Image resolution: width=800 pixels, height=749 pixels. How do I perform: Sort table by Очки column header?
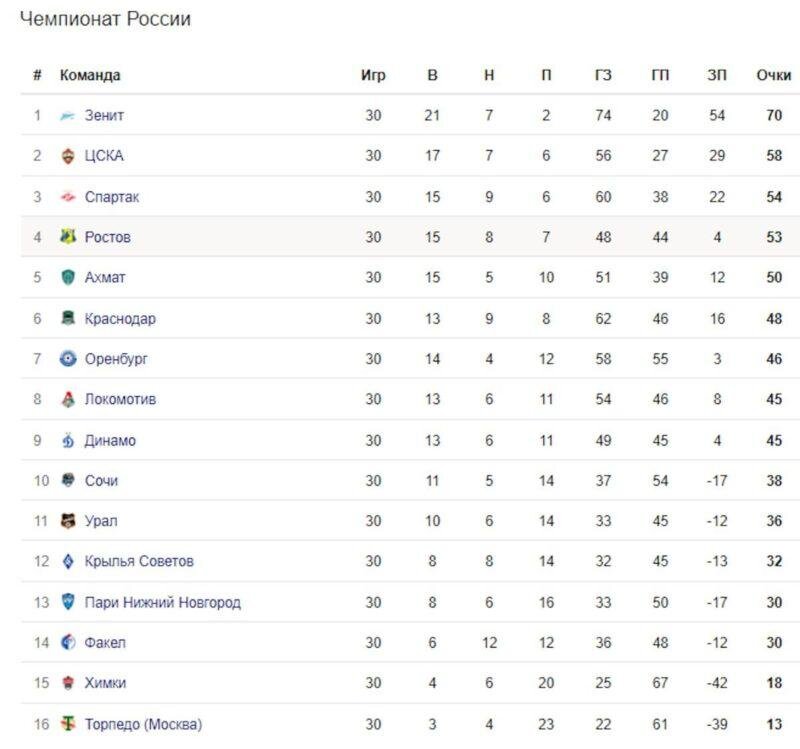tap(773, 75)
